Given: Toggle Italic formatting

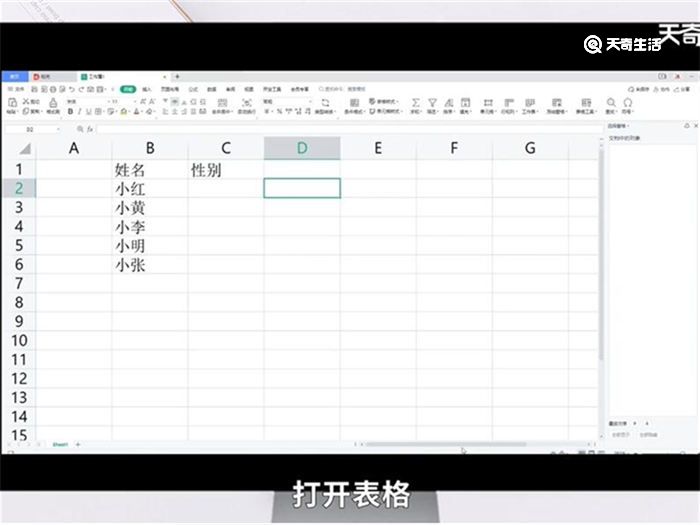Looking at the screenshot, I should 79,112.
